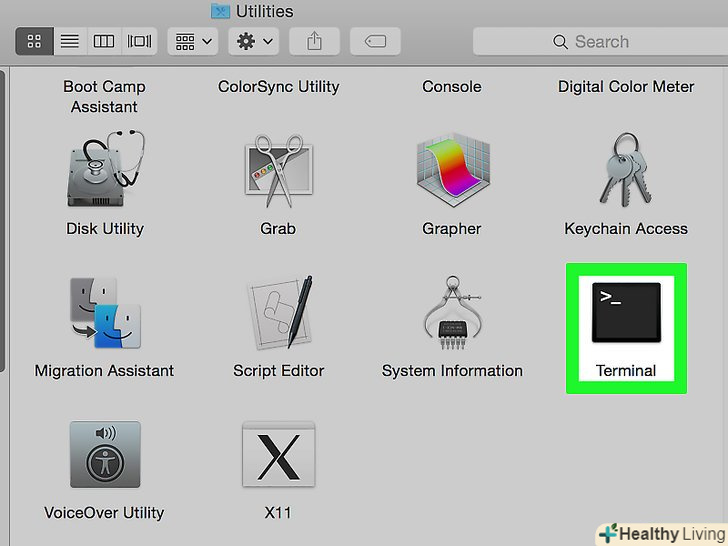The height and width of the screenshot is (546, 728).
Task: Click the Utilities folder title icon
Action: (221, 11)
